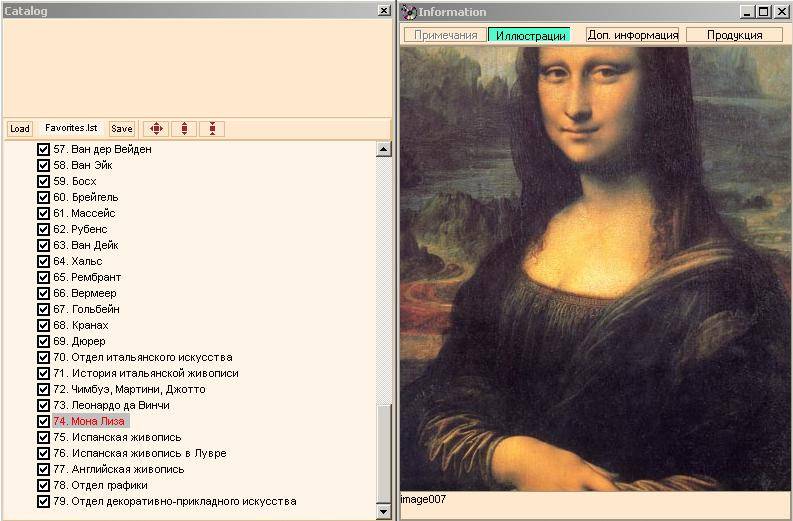
Task: Toggle the 74. Мона Лиза checkbox
Action: (x=43, y=421)
